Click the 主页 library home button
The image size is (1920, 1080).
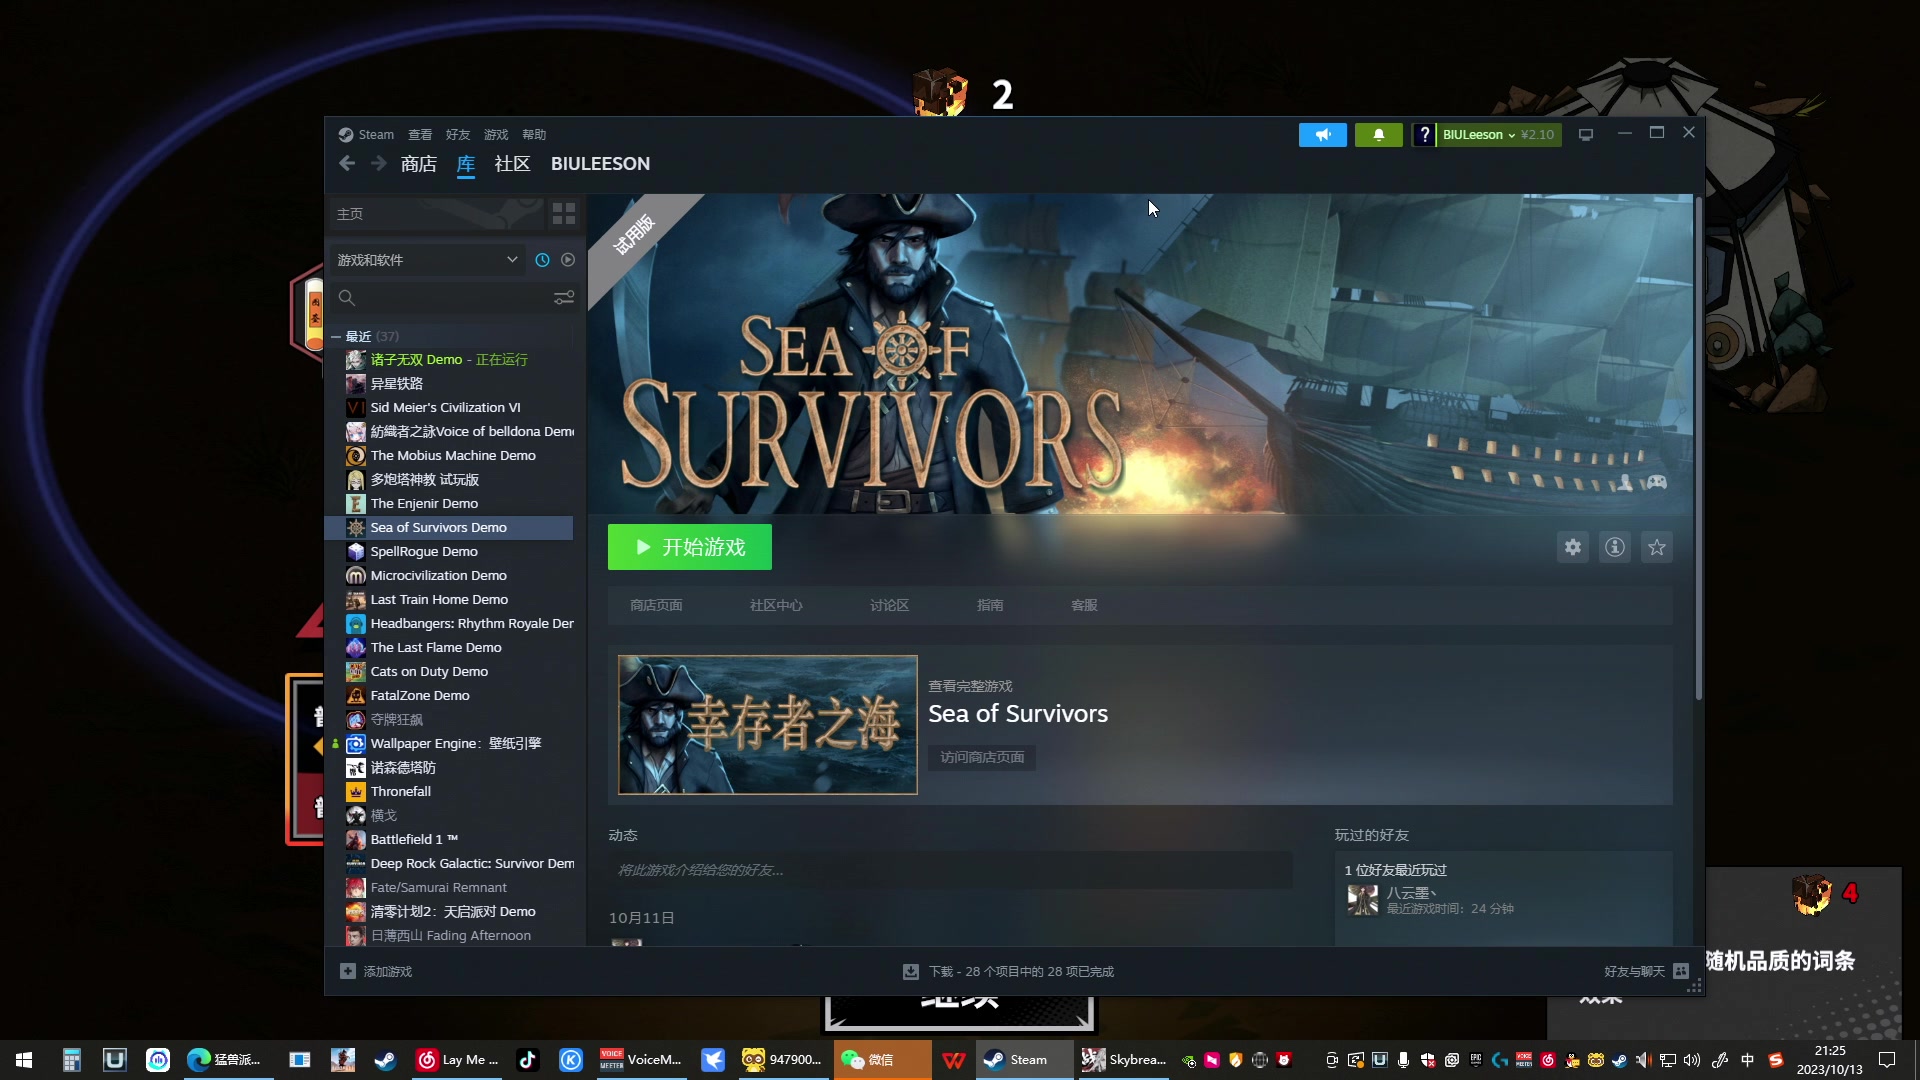[436, 214]
